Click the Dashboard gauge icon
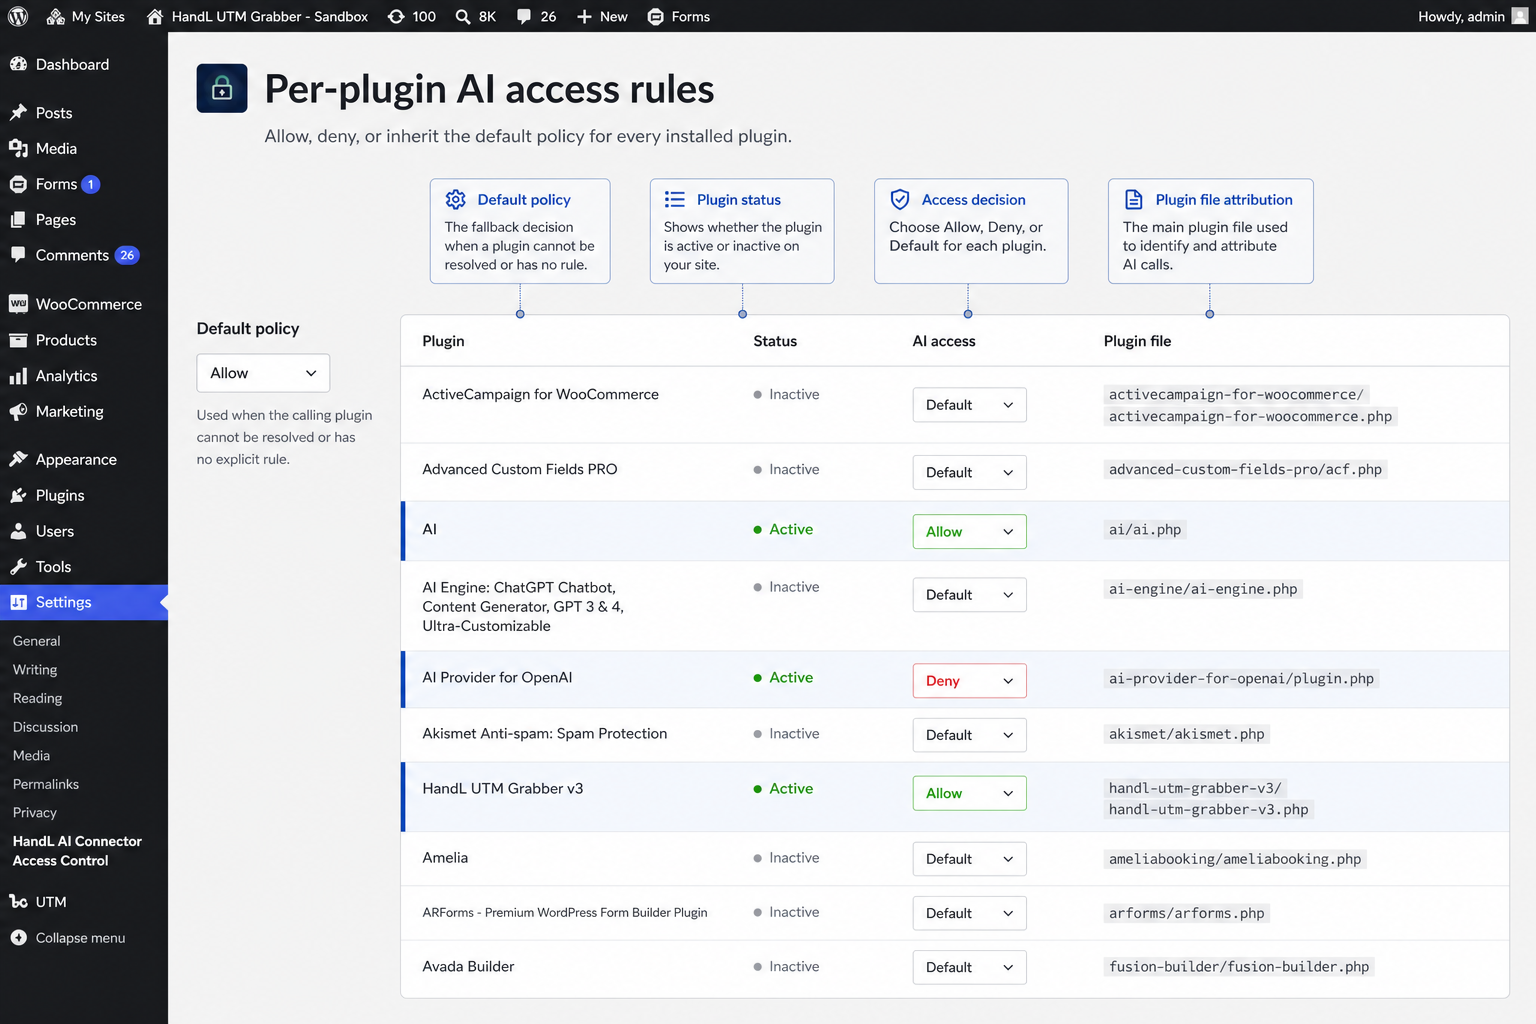This screenshot has height=1024, width=1536. point(18,64)
